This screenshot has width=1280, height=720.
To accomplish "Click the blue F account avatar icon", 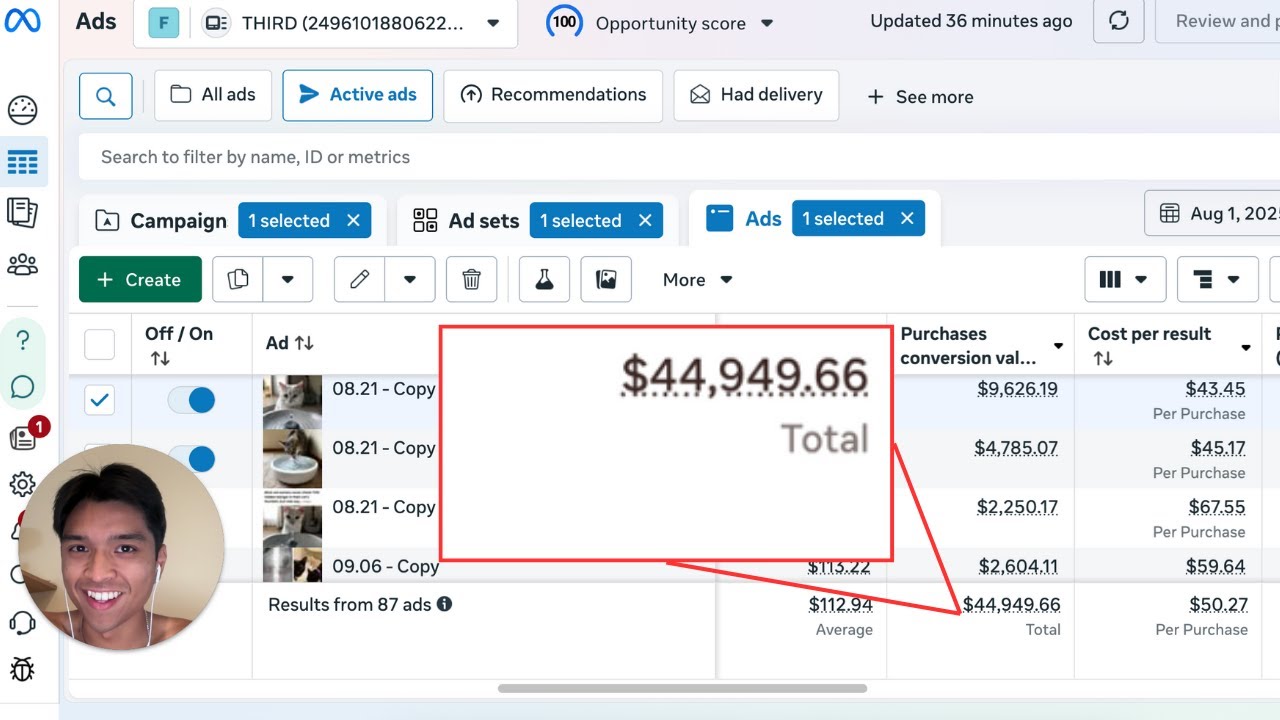I will (x=164, y=22).
